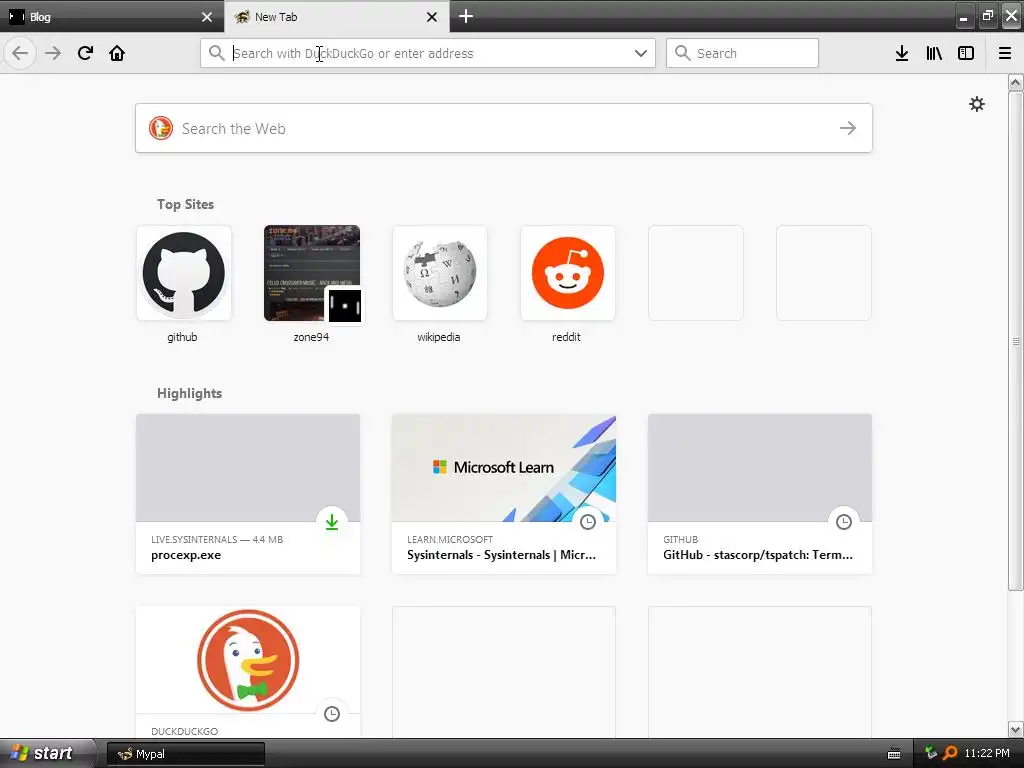Open GitHub stascorp/tspatch highlight card

760,494
